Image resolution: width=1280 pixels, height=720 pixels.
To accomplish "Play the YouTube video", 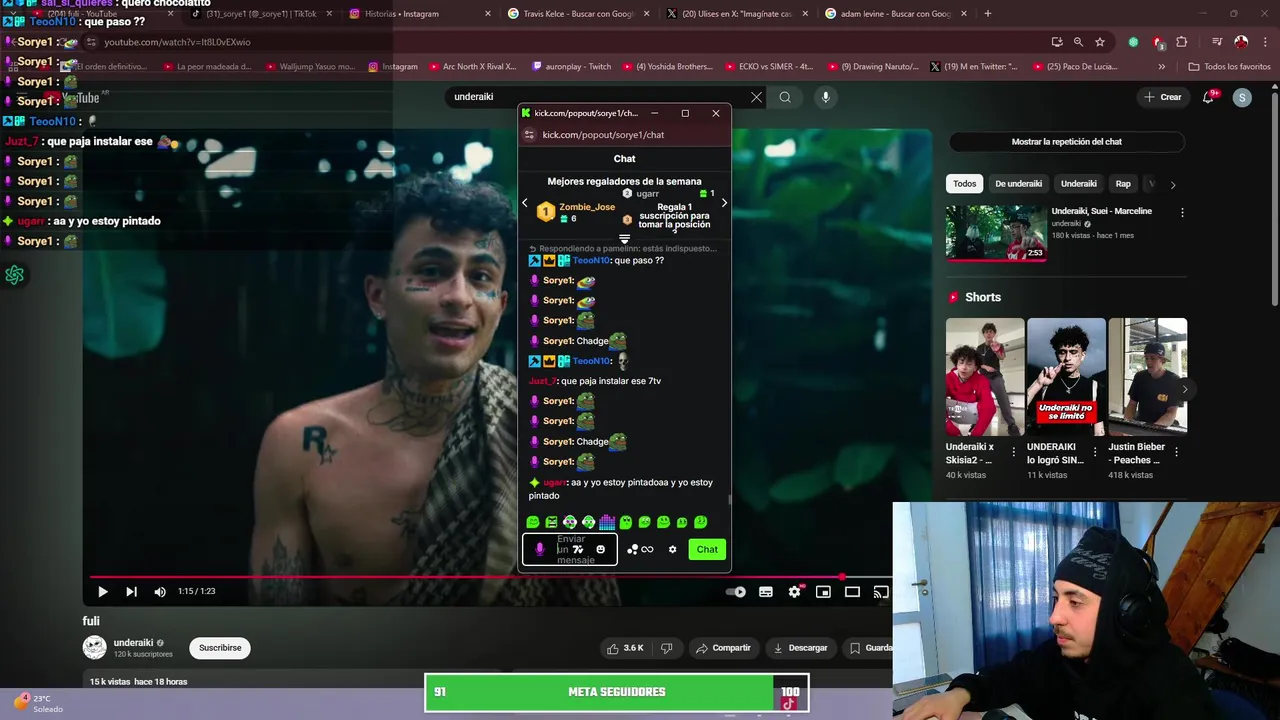I will click(x=102, y=592).
